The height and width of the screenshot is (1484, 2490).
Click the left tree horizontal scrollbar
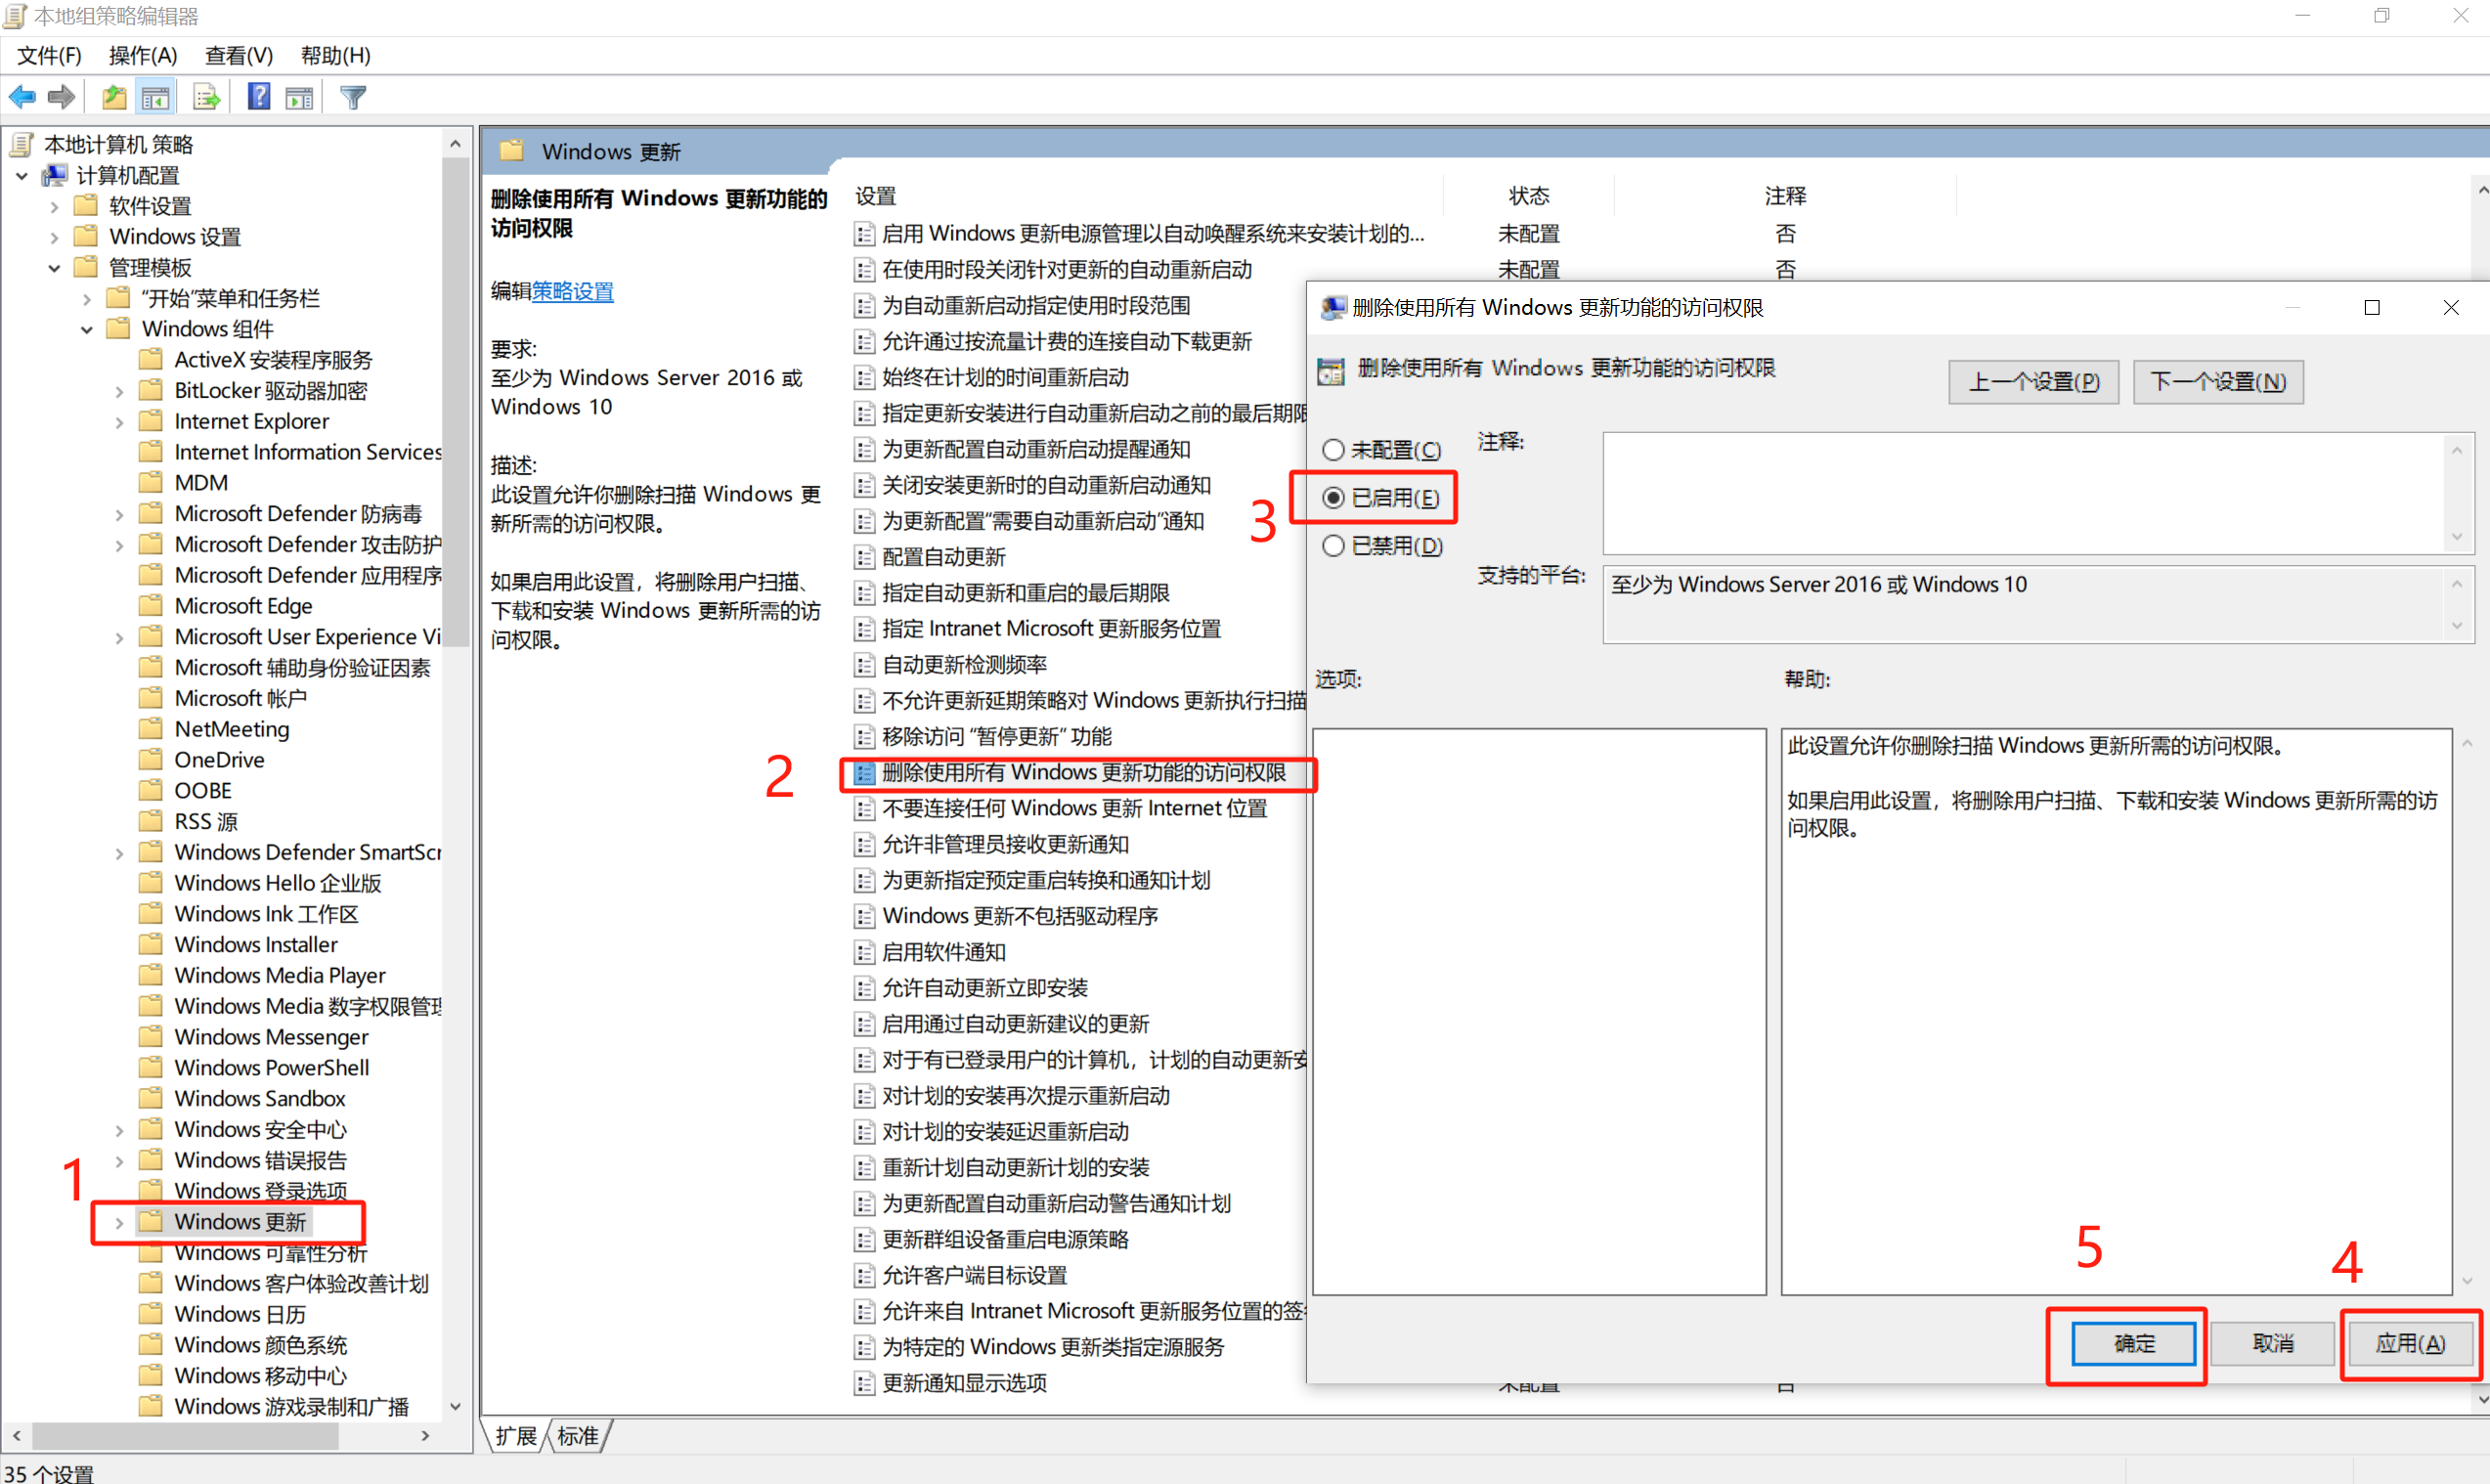pyautogui.click(x=185, y=1436)
